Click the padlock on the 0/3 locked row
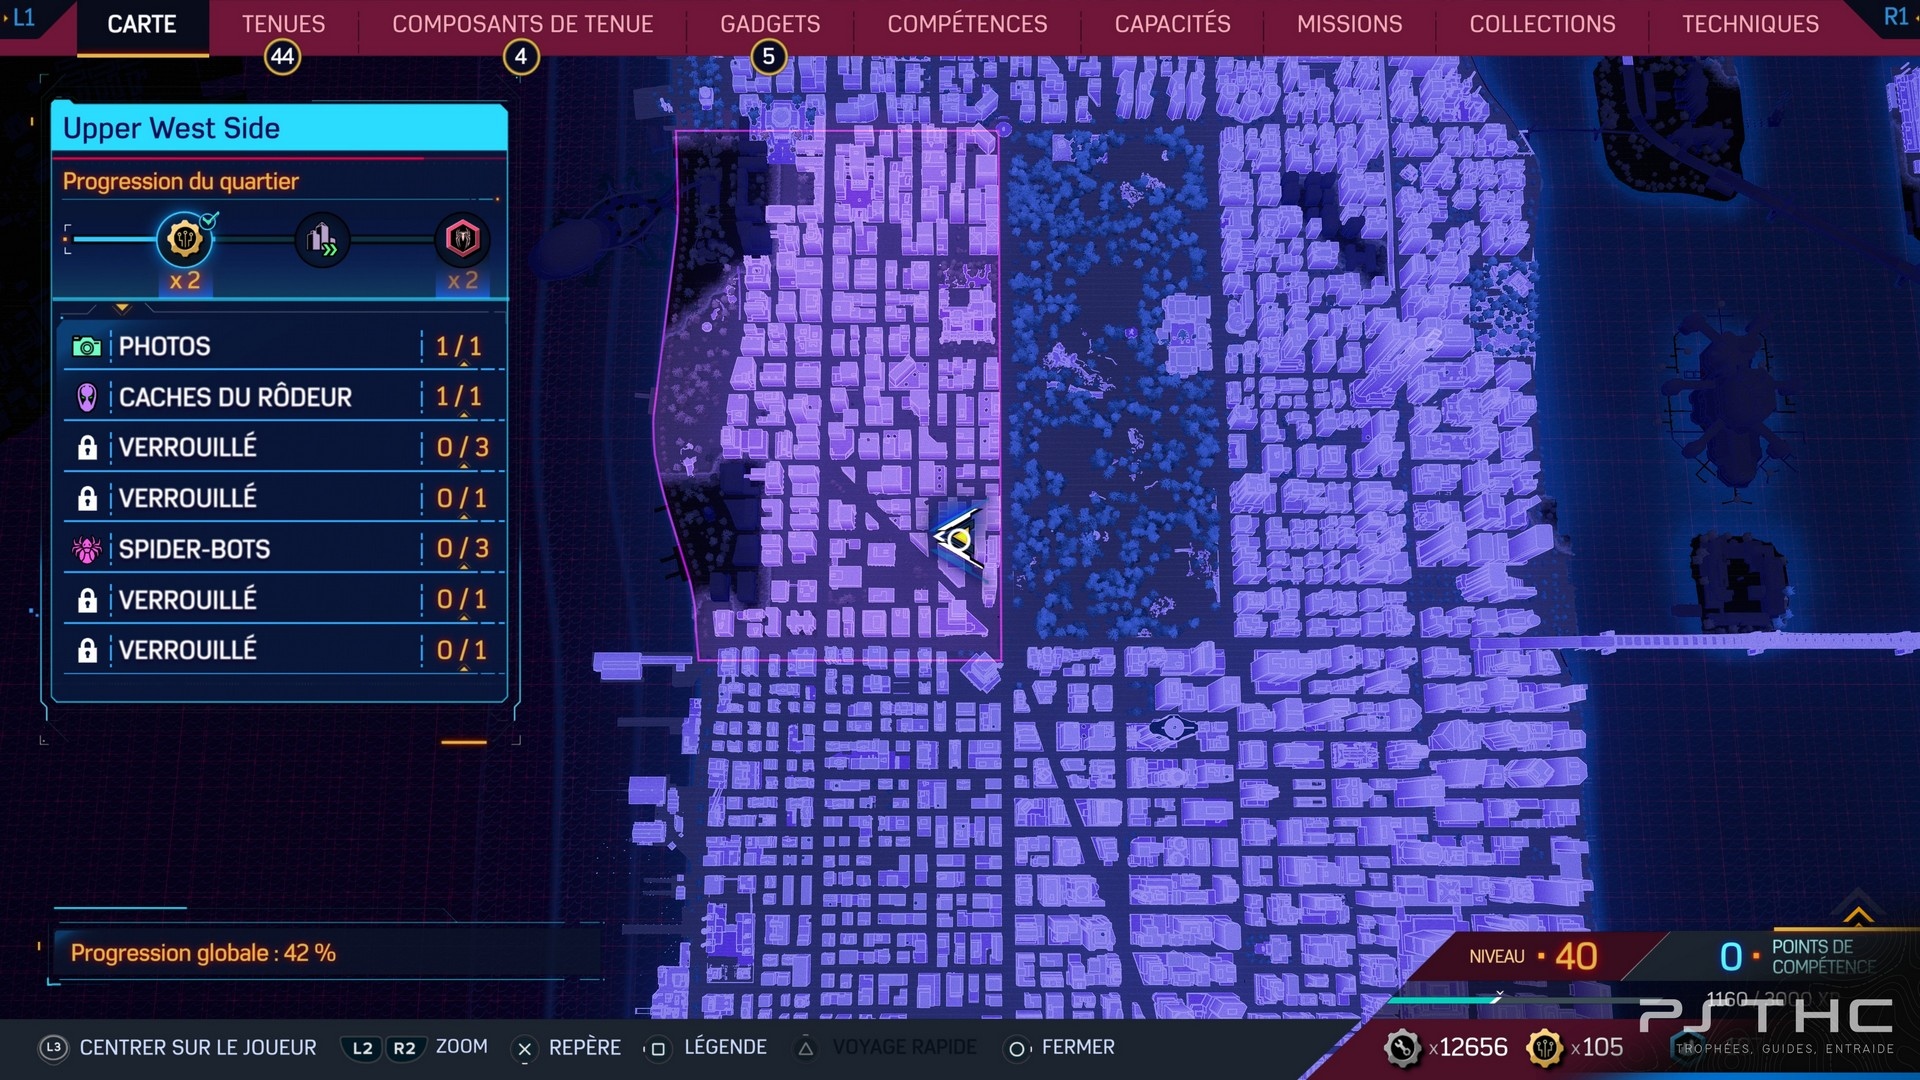Image resolution: width=1920 pixels, height=1080 pixels. point(87,447)
